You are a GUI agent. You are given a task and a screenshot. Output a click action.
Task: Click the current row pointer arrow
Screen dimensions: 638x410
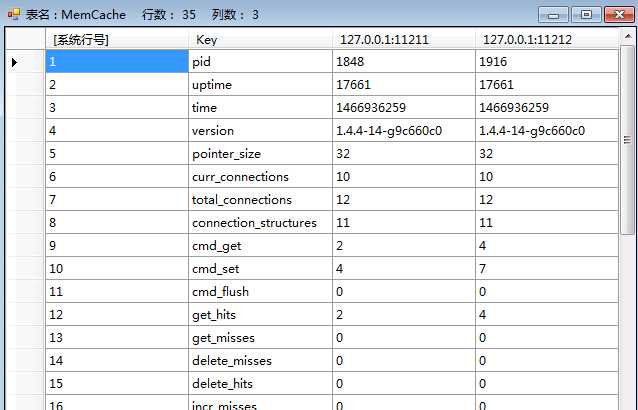pyautogui.click(x=15, y=62)
